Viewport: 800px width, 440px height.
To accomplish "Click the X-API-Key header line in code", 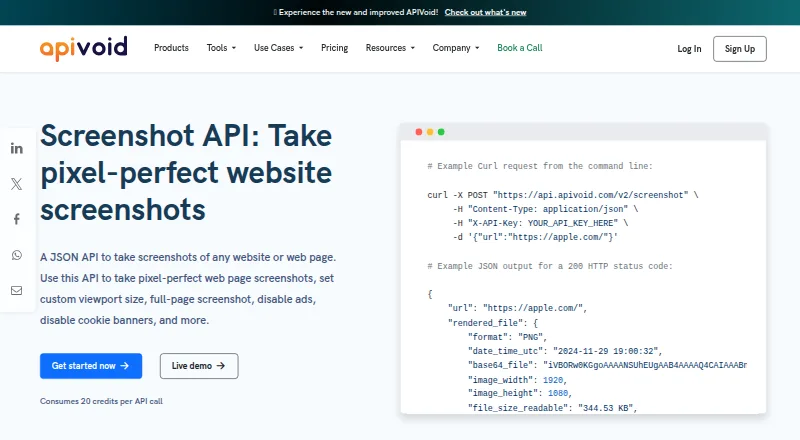I will click(x=540, y=223).
